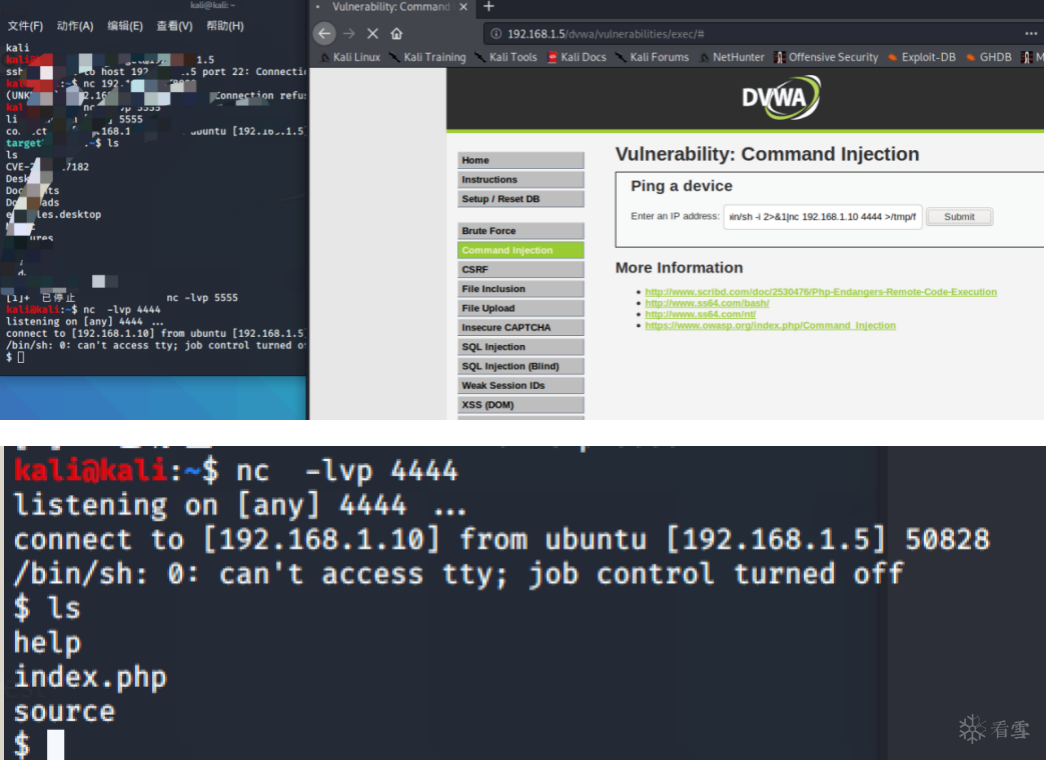Open the 查看(V) terminal menu
Viewport: 1048px width, 760px height.
coord(174,26)
